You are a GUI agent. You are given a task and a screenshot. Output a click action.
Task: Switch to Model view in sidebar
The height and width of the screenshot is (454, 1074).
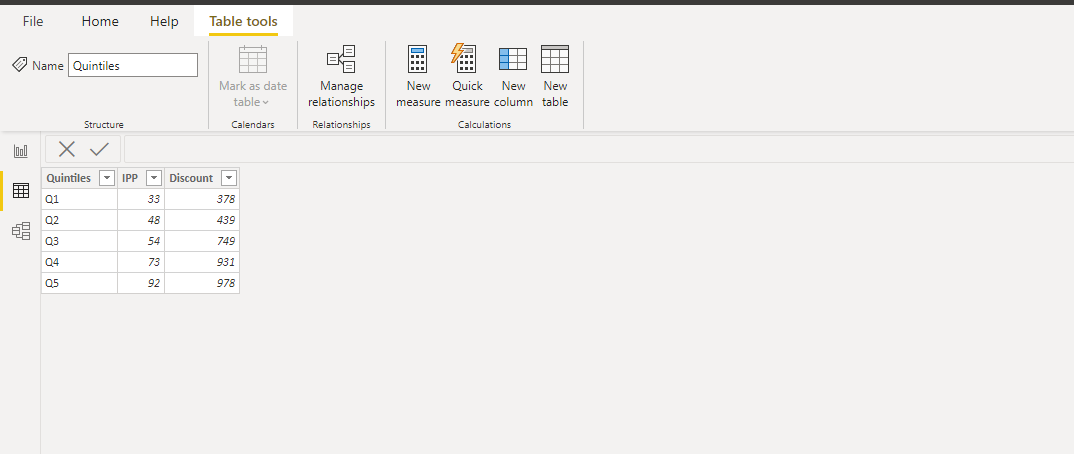pyautogui.click(x=21, y=231)
